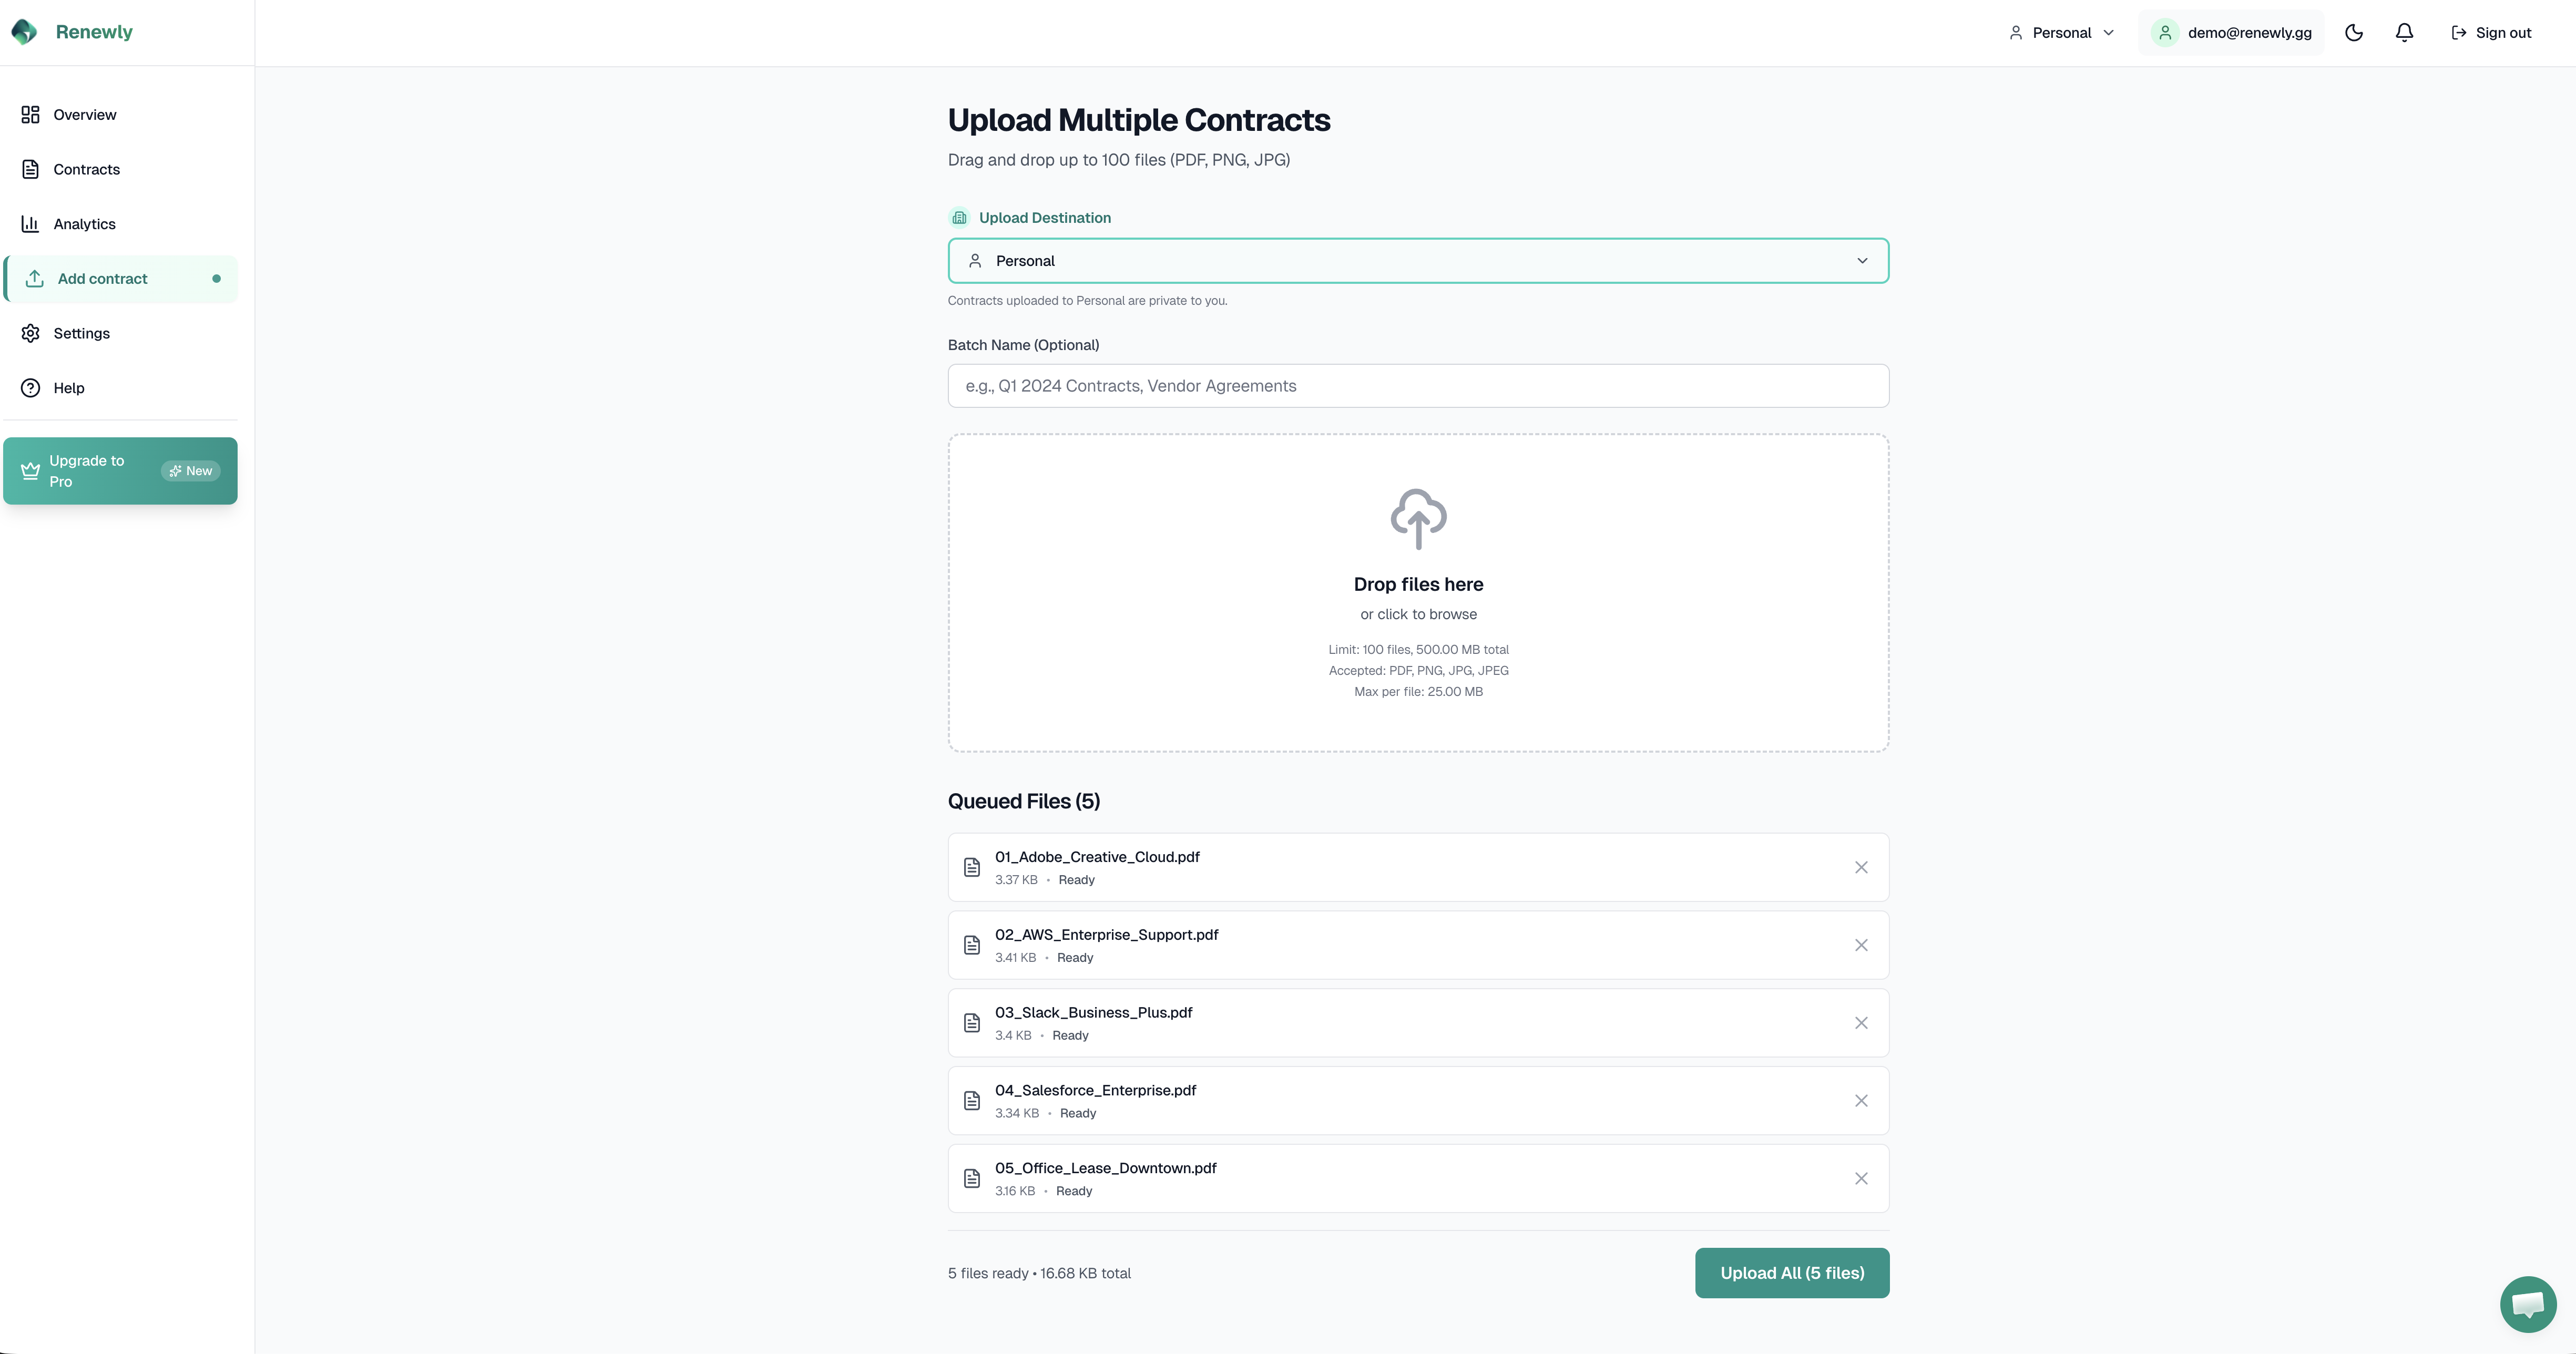Viewport: 2576px width, 1354px height.
Task: Open the chat support bubble
Action: [x=2527, y=1303]
